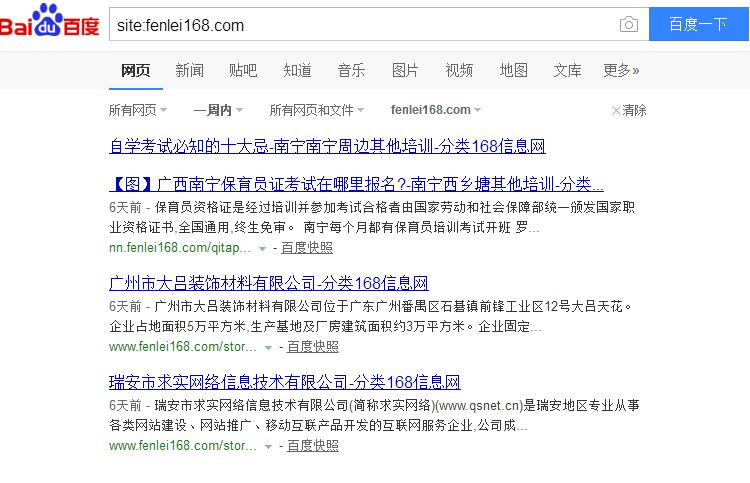Image resolution: width=750 pixels, height=483 pixels.
Task: Expand arrow beside 广州市大吕装饰 result URL
Action: tap(268, 348)
